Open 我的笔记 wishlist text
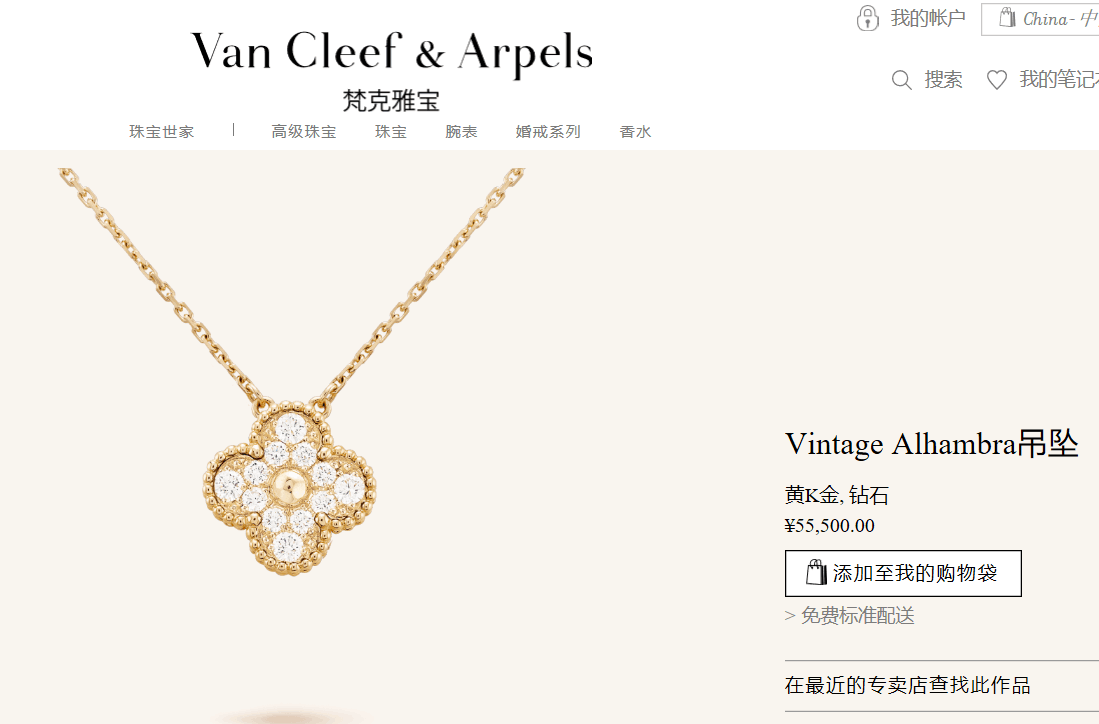 coord(1059,80)
